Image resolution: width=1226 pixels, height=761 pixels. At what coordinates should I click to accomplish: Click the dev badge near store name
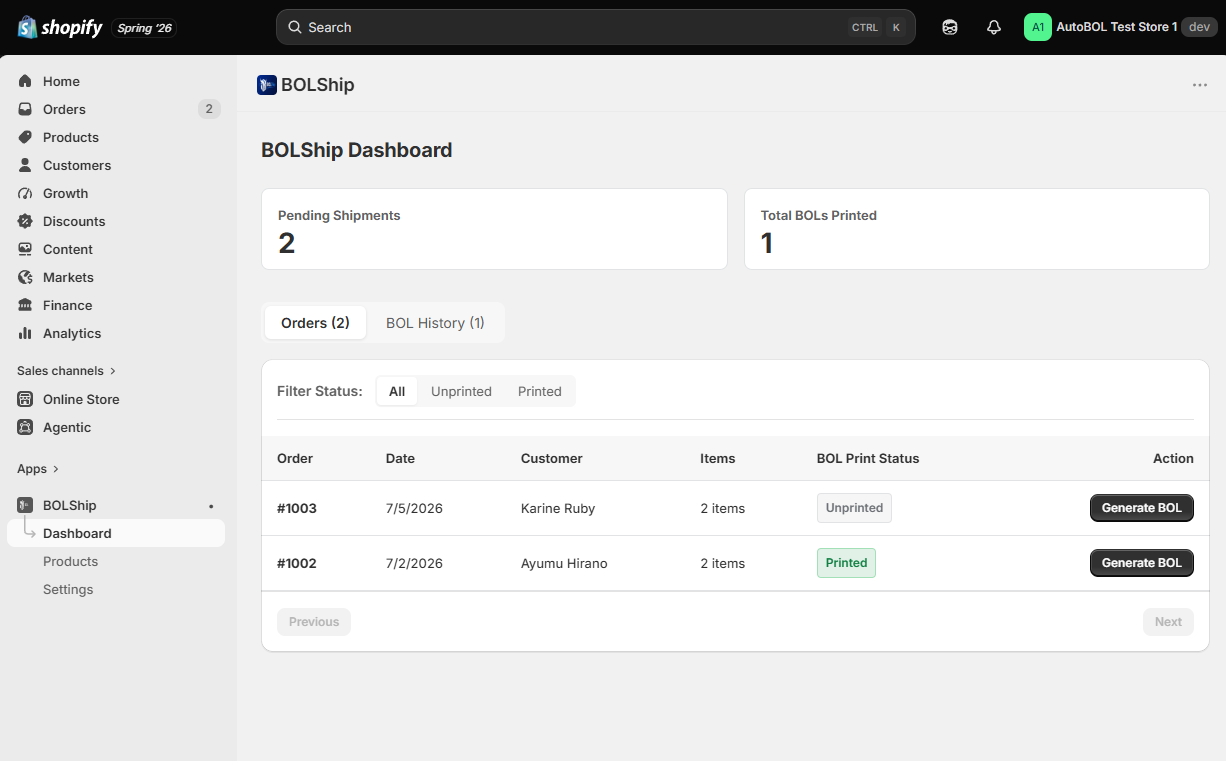tap(1199, 27)
